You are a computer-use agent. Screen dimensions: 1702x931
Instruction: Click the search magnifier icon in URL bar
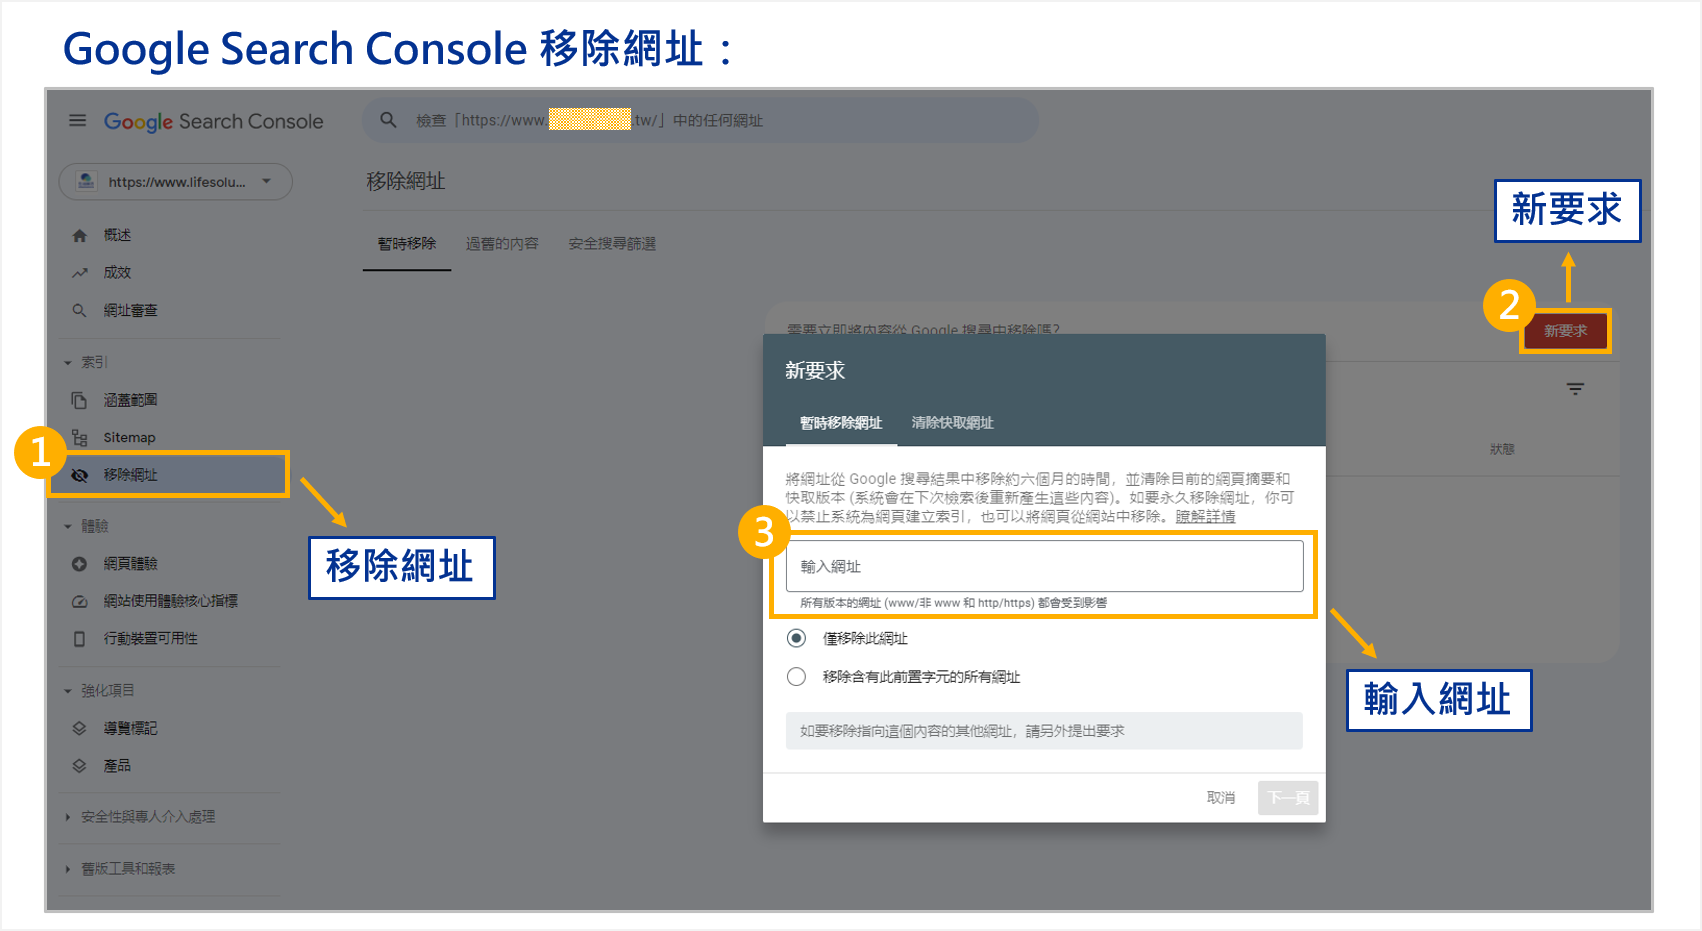point(388,120)
